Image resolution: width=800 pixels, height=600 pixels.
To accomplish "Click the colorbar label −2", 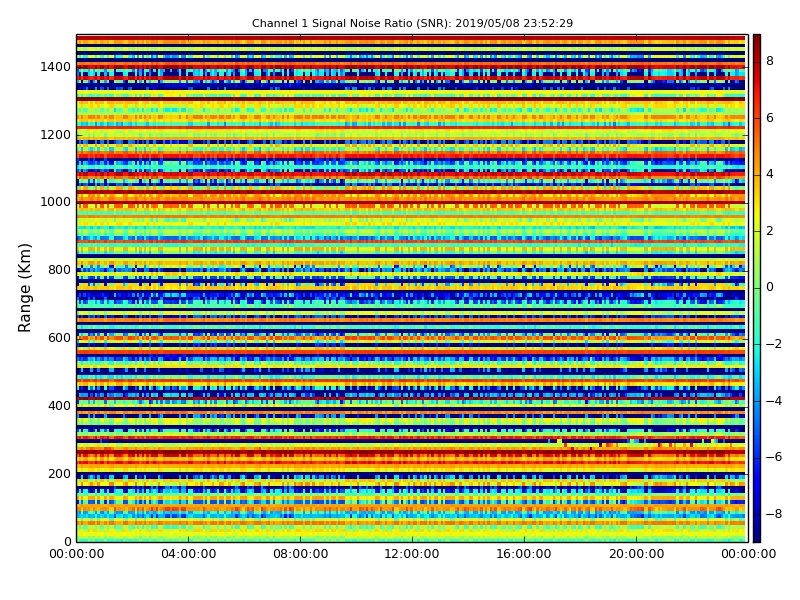I will coord(774,344).
